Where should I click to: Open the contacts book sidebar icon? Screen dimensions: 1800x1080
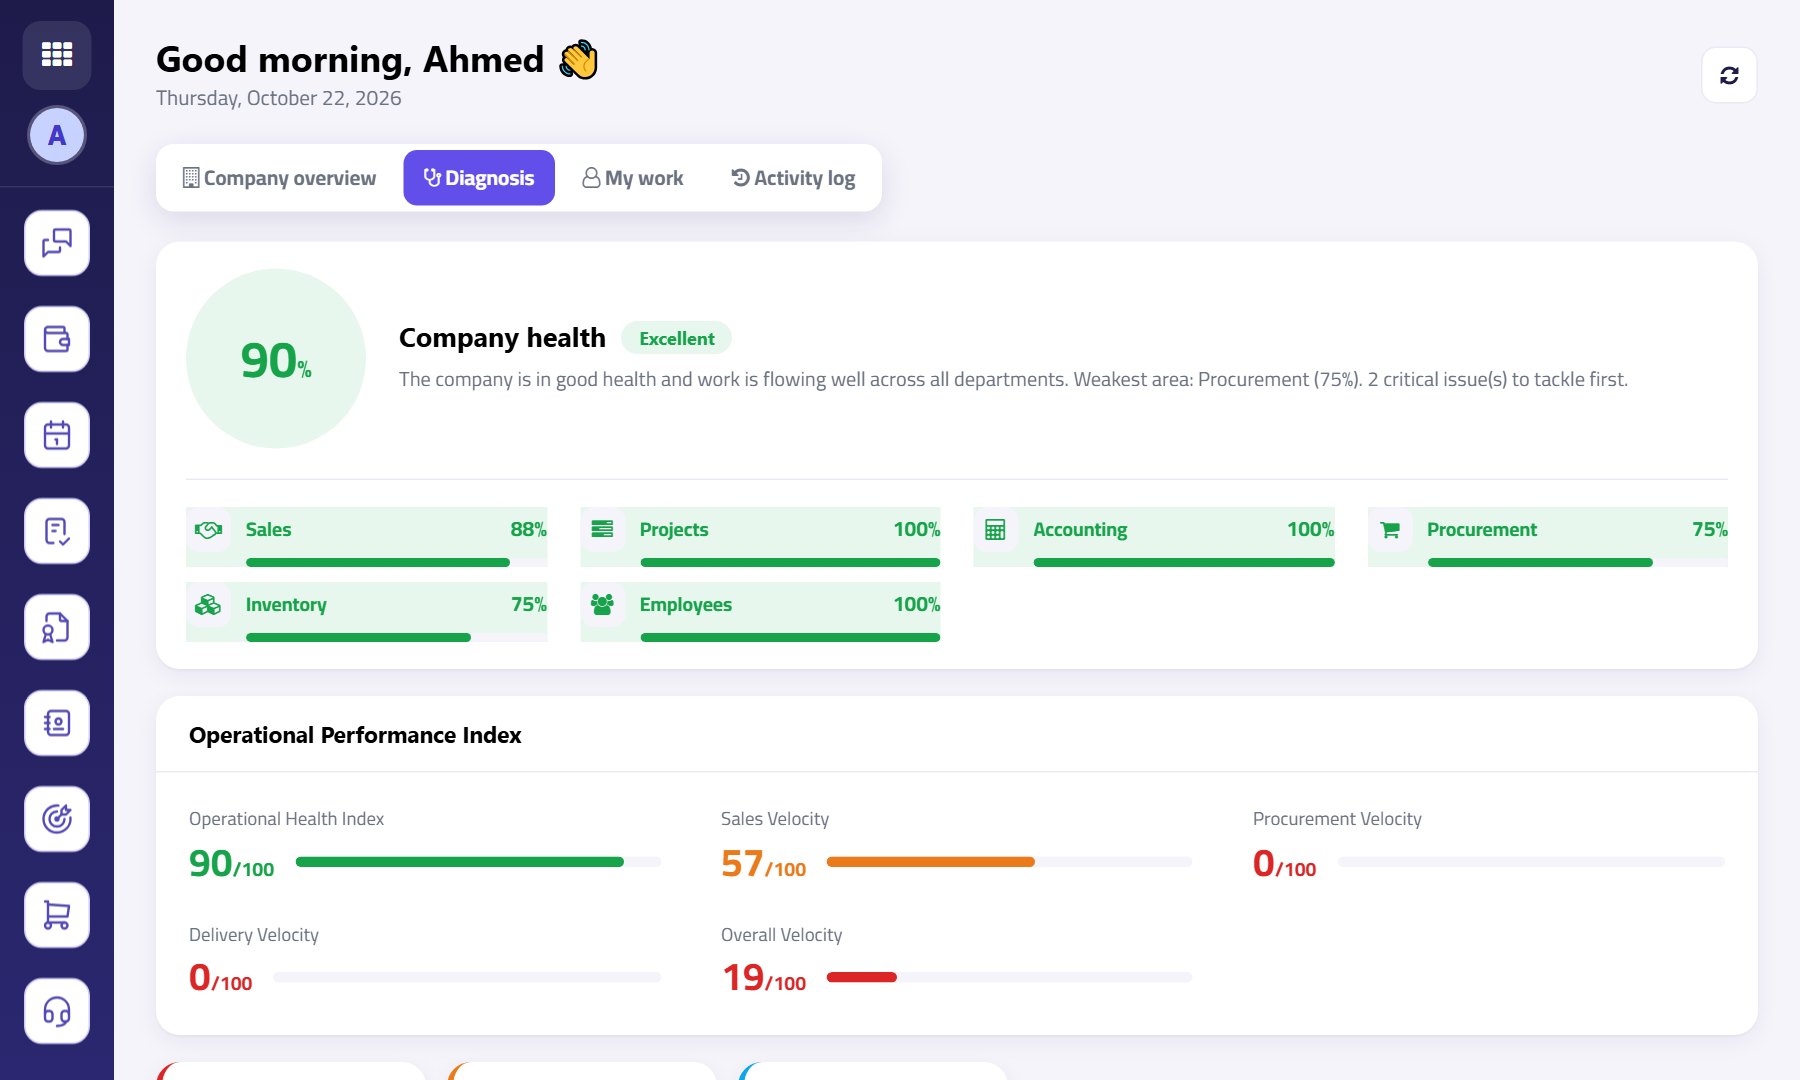click(57, 723)
